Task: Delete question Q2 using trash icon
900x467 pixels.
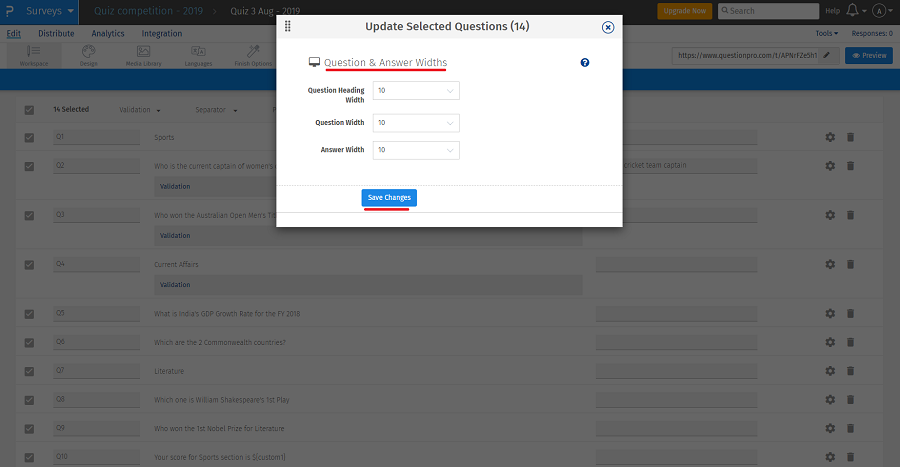Action: click(x=850, y=165)
